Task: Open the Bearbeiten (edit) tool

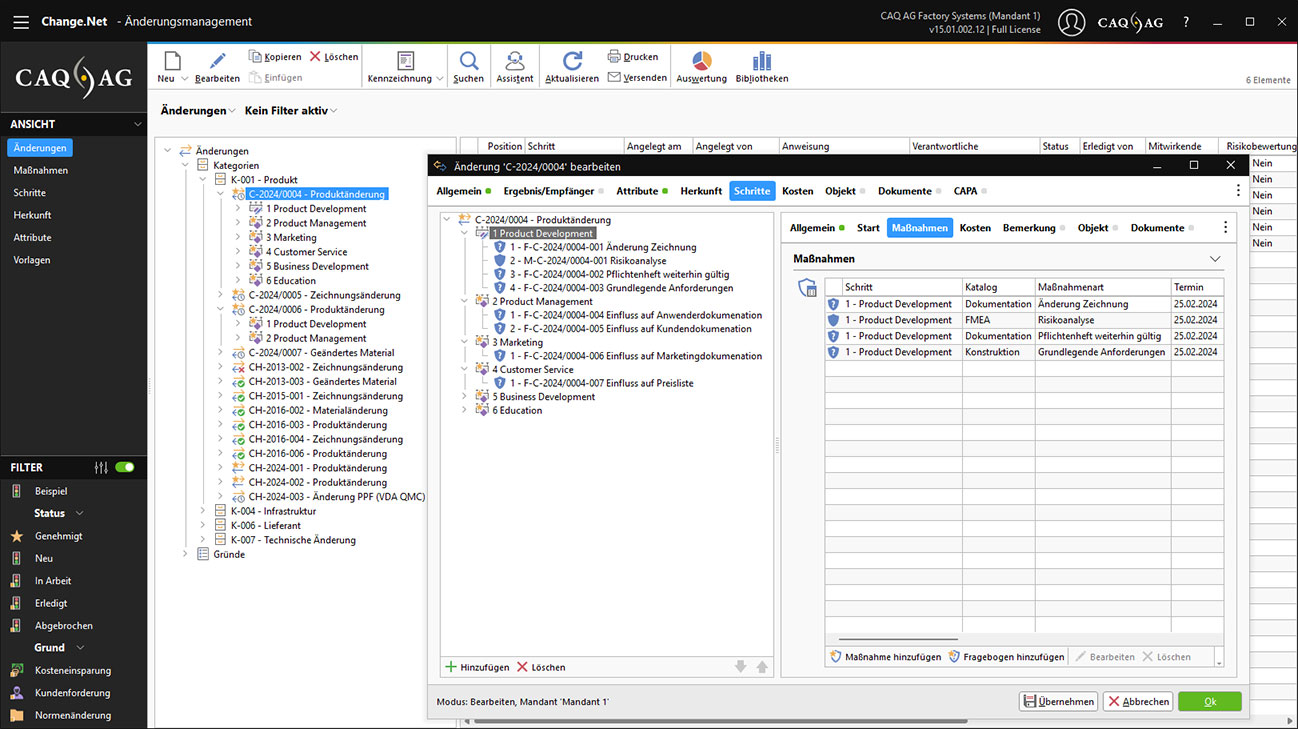Action: coord(217,62)
